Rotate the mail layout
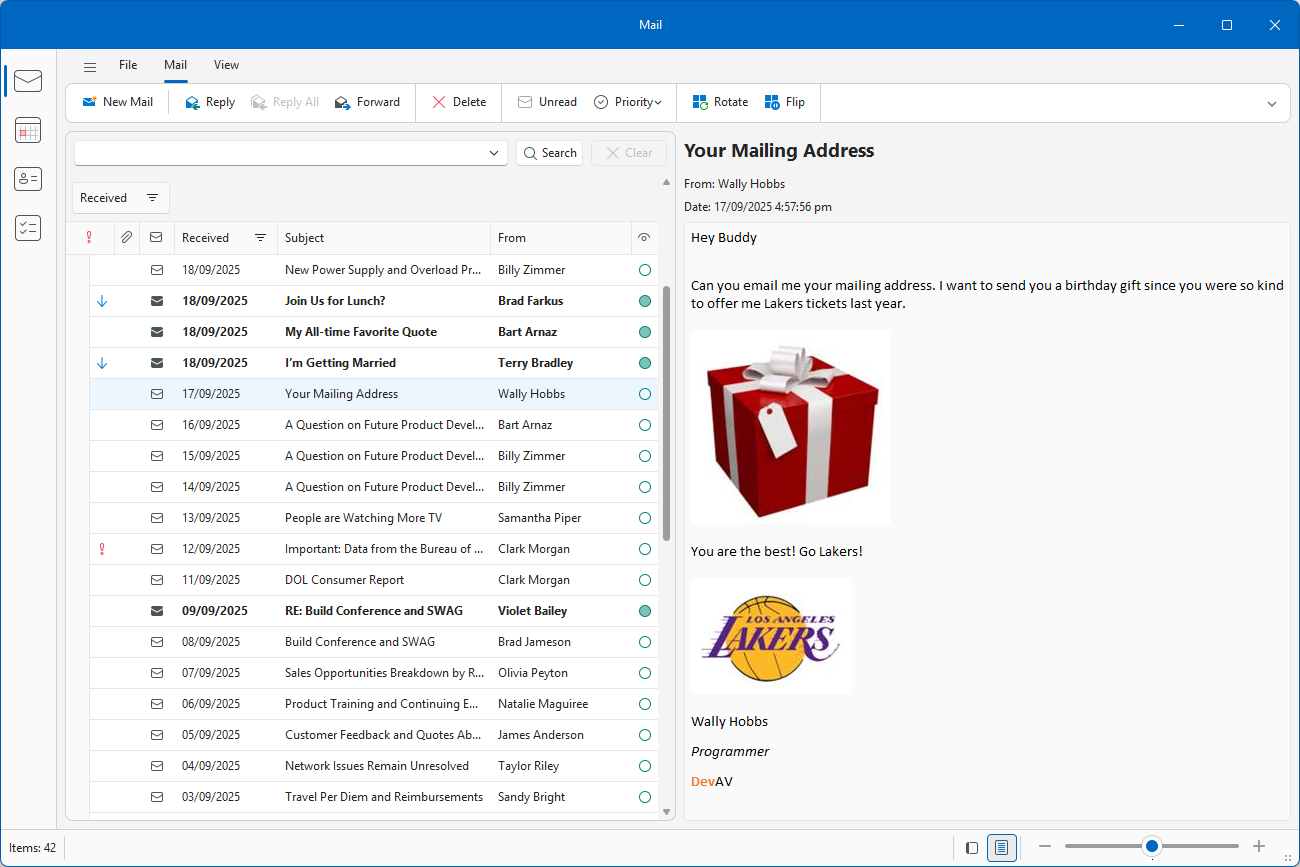 click(x=720, y=102)
